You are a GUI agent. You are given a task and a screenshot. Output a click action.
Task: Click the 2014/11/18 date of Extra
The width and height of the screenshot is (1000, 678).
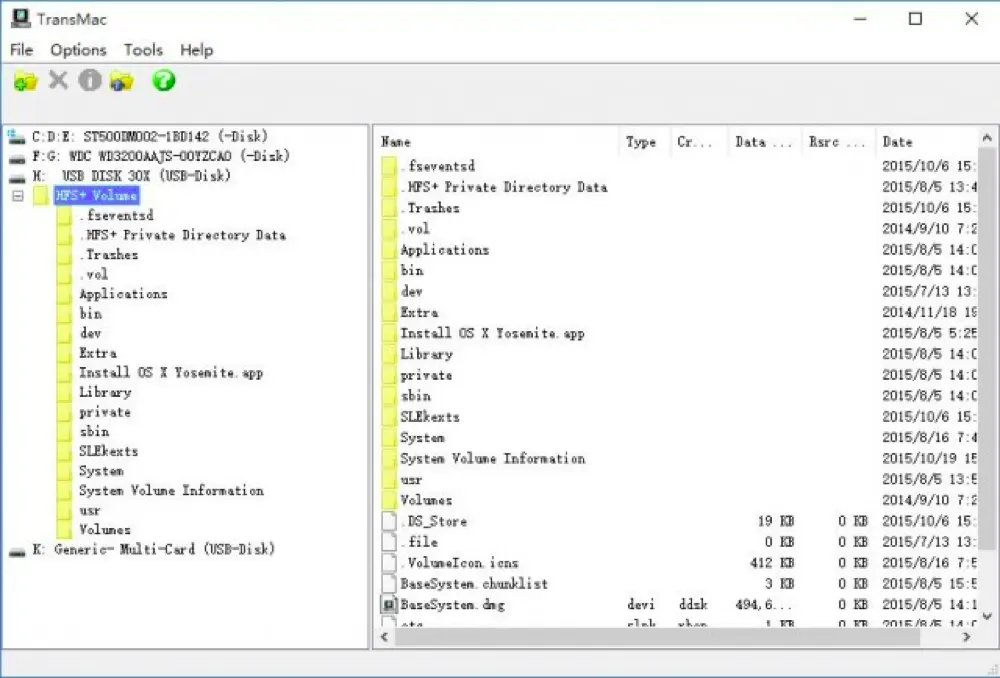click(929, 313)
